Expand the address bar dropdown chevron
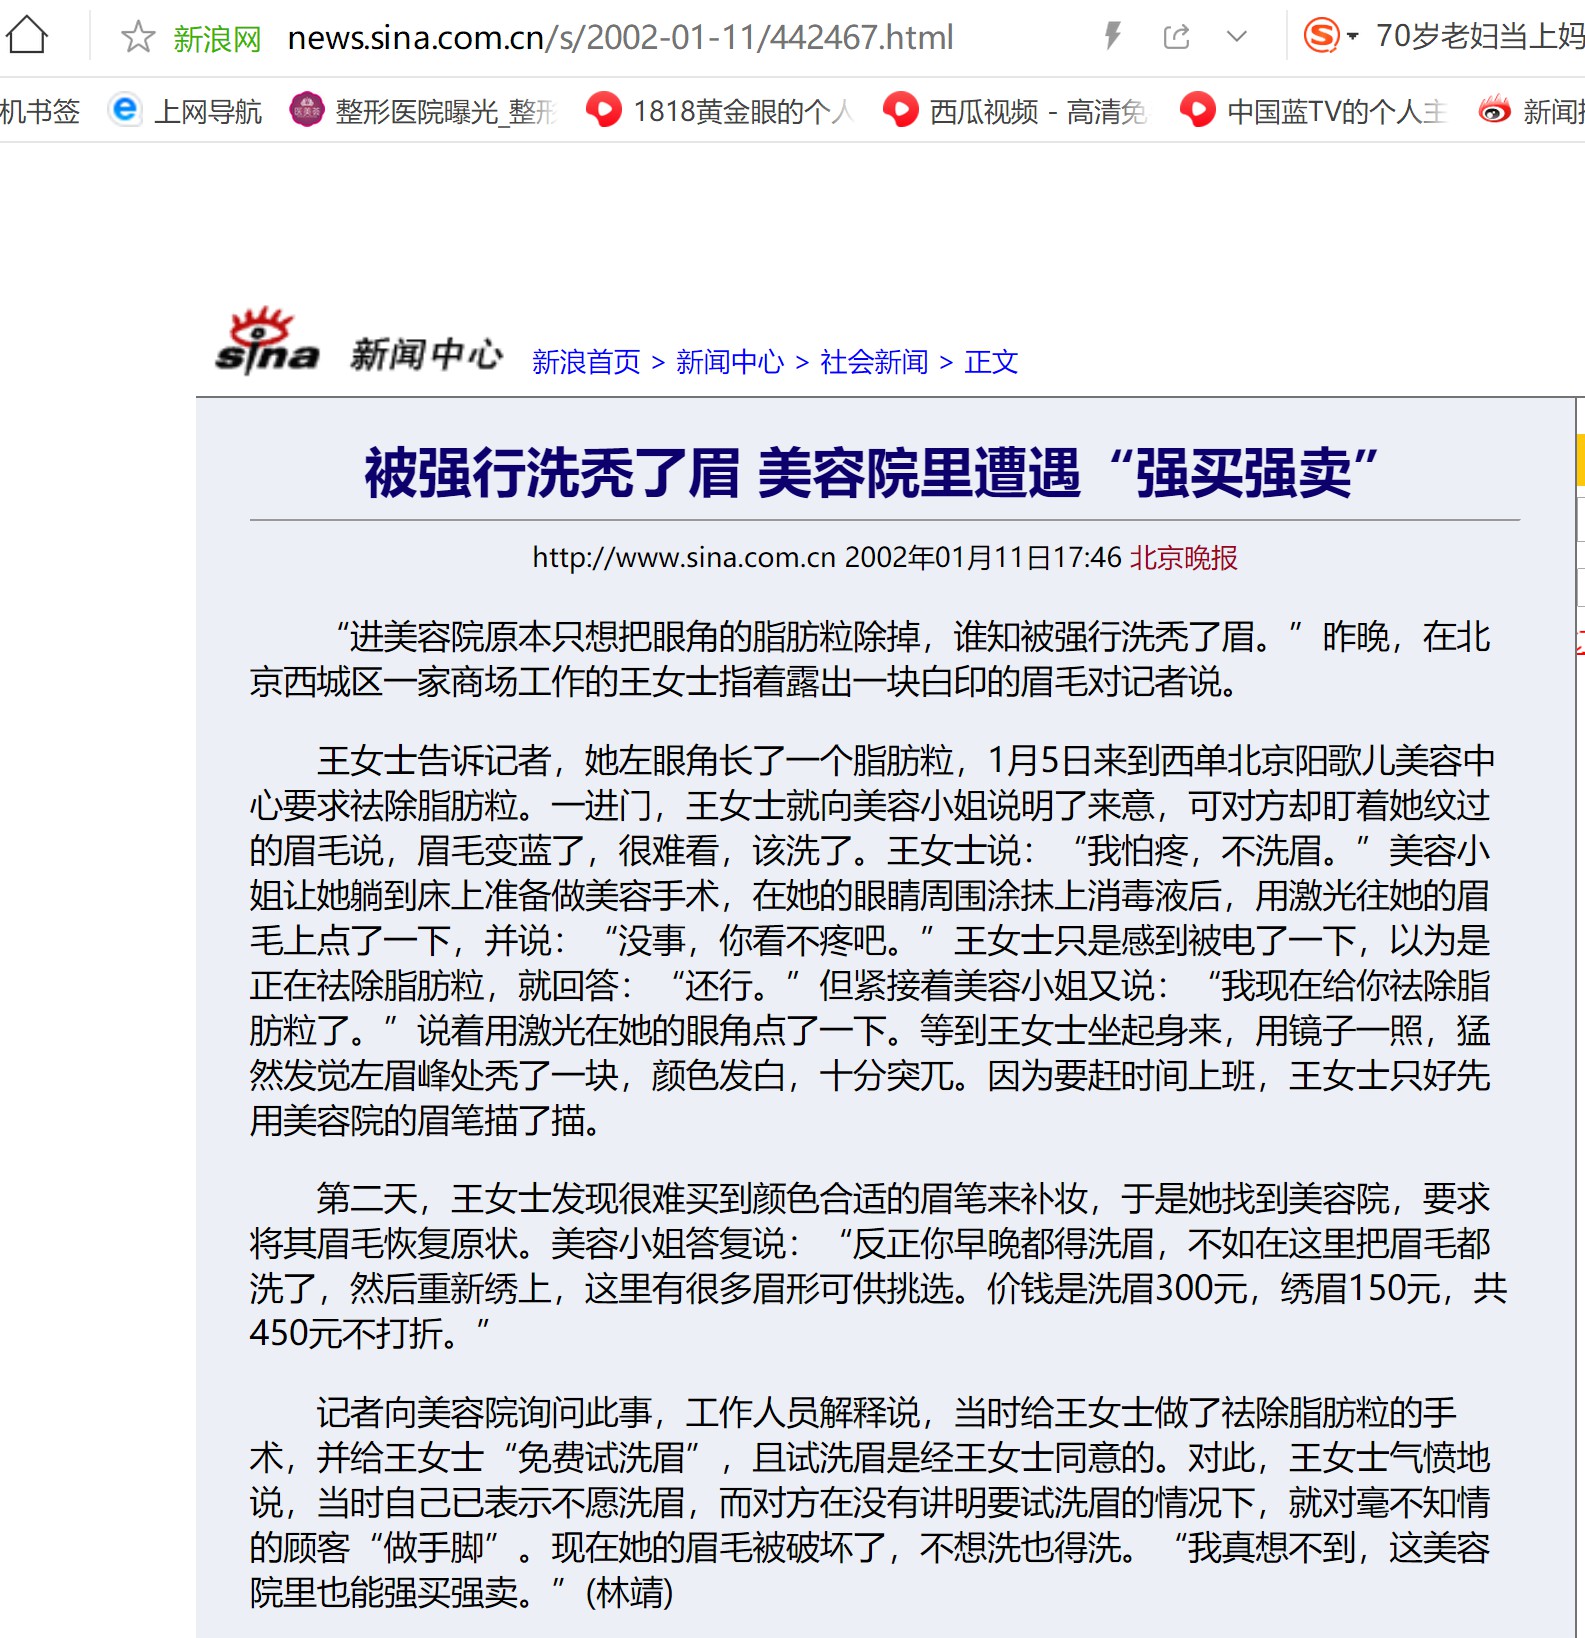 point(1237,37)
